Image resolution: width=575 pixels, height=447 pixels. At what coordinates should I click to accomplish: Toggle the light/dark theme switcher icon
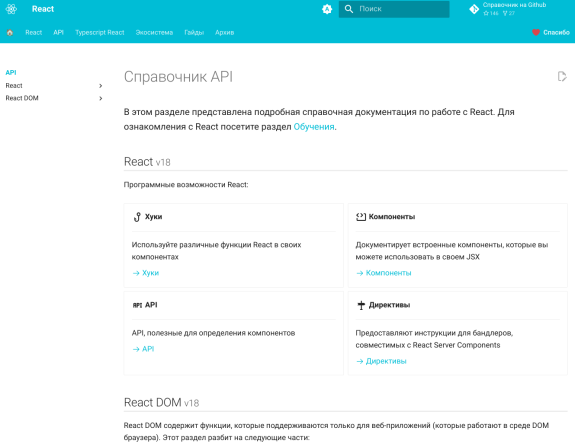point(327,9)
